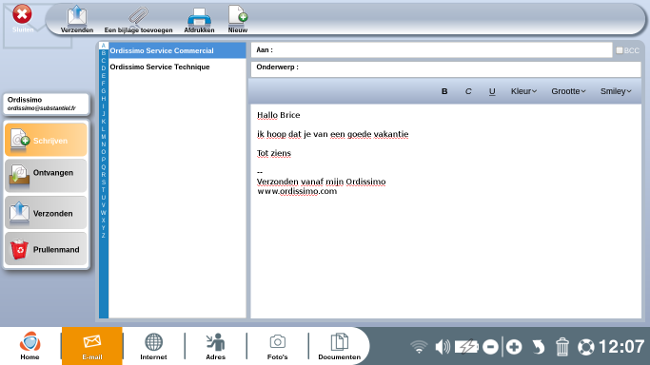Click the Schrijven compose button

46,140
